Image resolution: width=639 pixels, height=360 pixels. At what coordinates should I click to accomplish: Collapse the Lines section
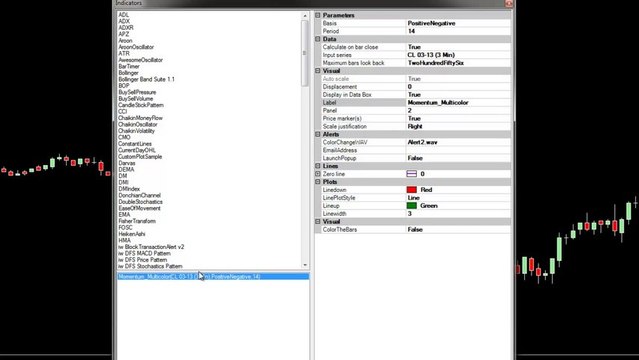(318, 166)
